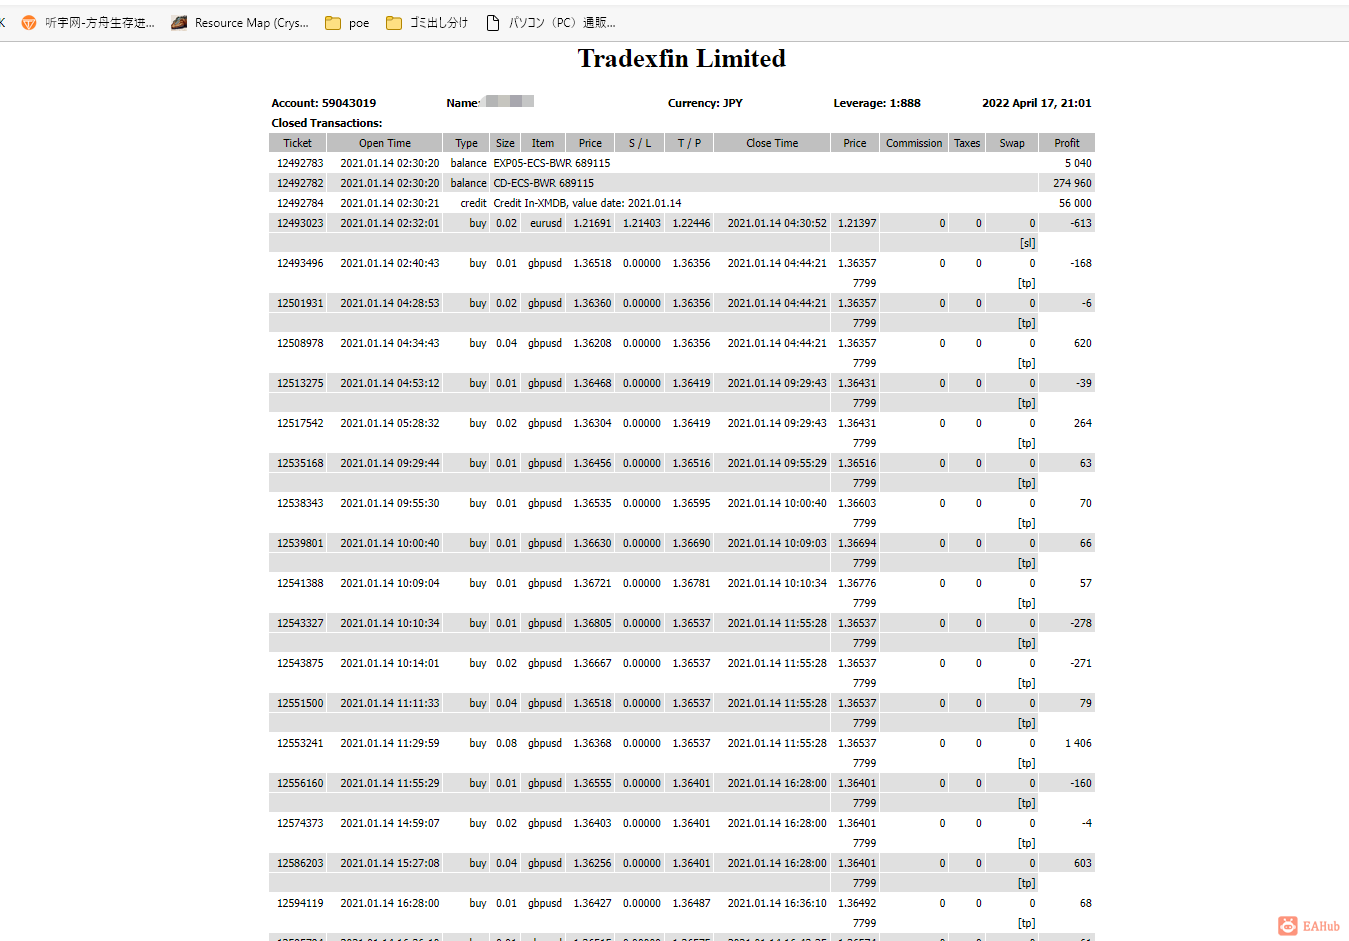Image resolution: width=1349 pixels, height=941 pixels.
Task: Select ticket number 12594119
Action: click(300, 903)
